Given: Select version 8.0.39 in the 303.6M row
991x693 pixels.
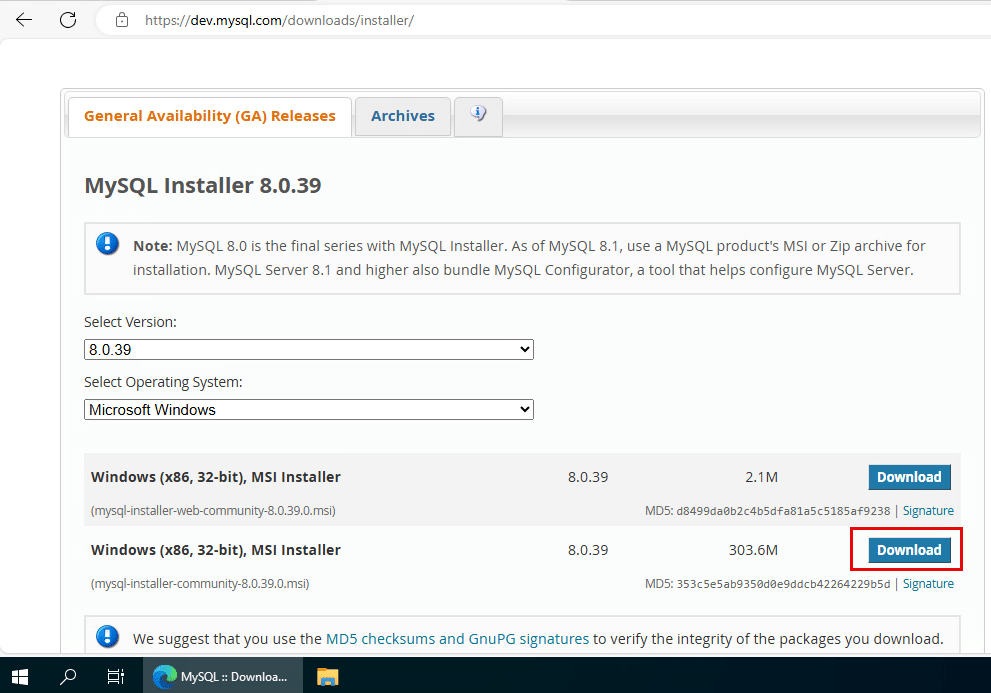Looking at the screenshot, I should (x=588, y=550).
